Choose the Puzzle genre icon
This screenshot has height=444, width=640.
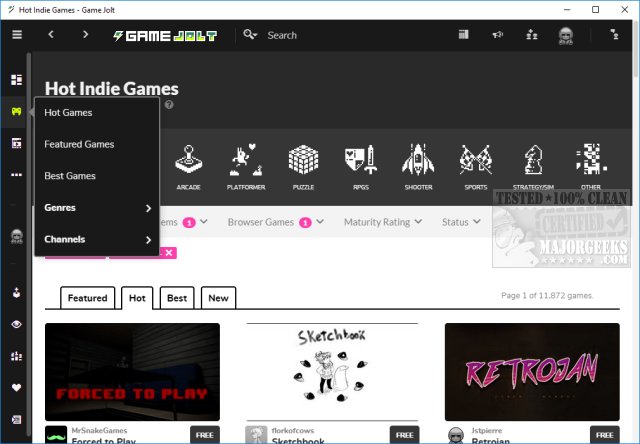click(303, 167)
